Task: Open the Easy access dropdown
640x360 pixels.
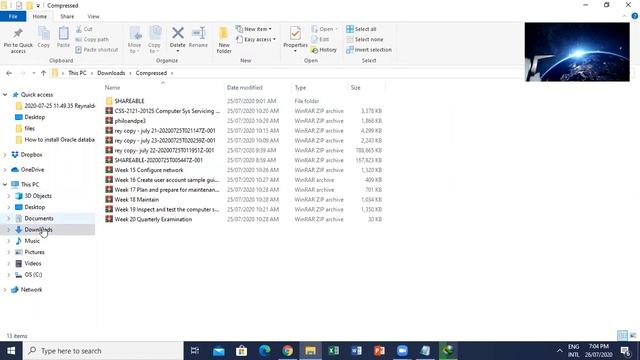Action: [x=256, y=40]
